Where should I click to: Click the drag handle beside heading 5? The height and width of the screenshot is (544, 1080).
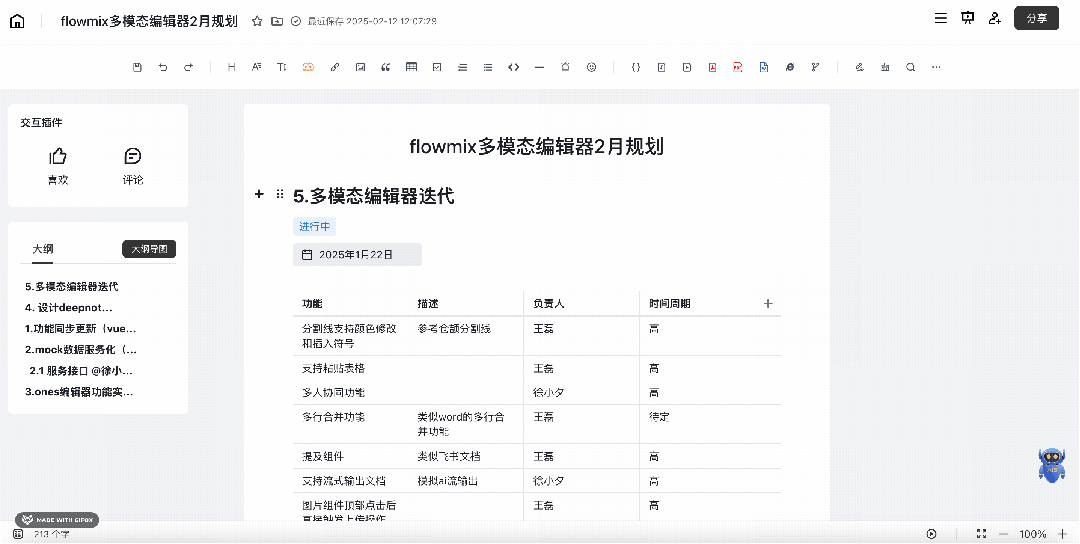click(x=280, y=194)
